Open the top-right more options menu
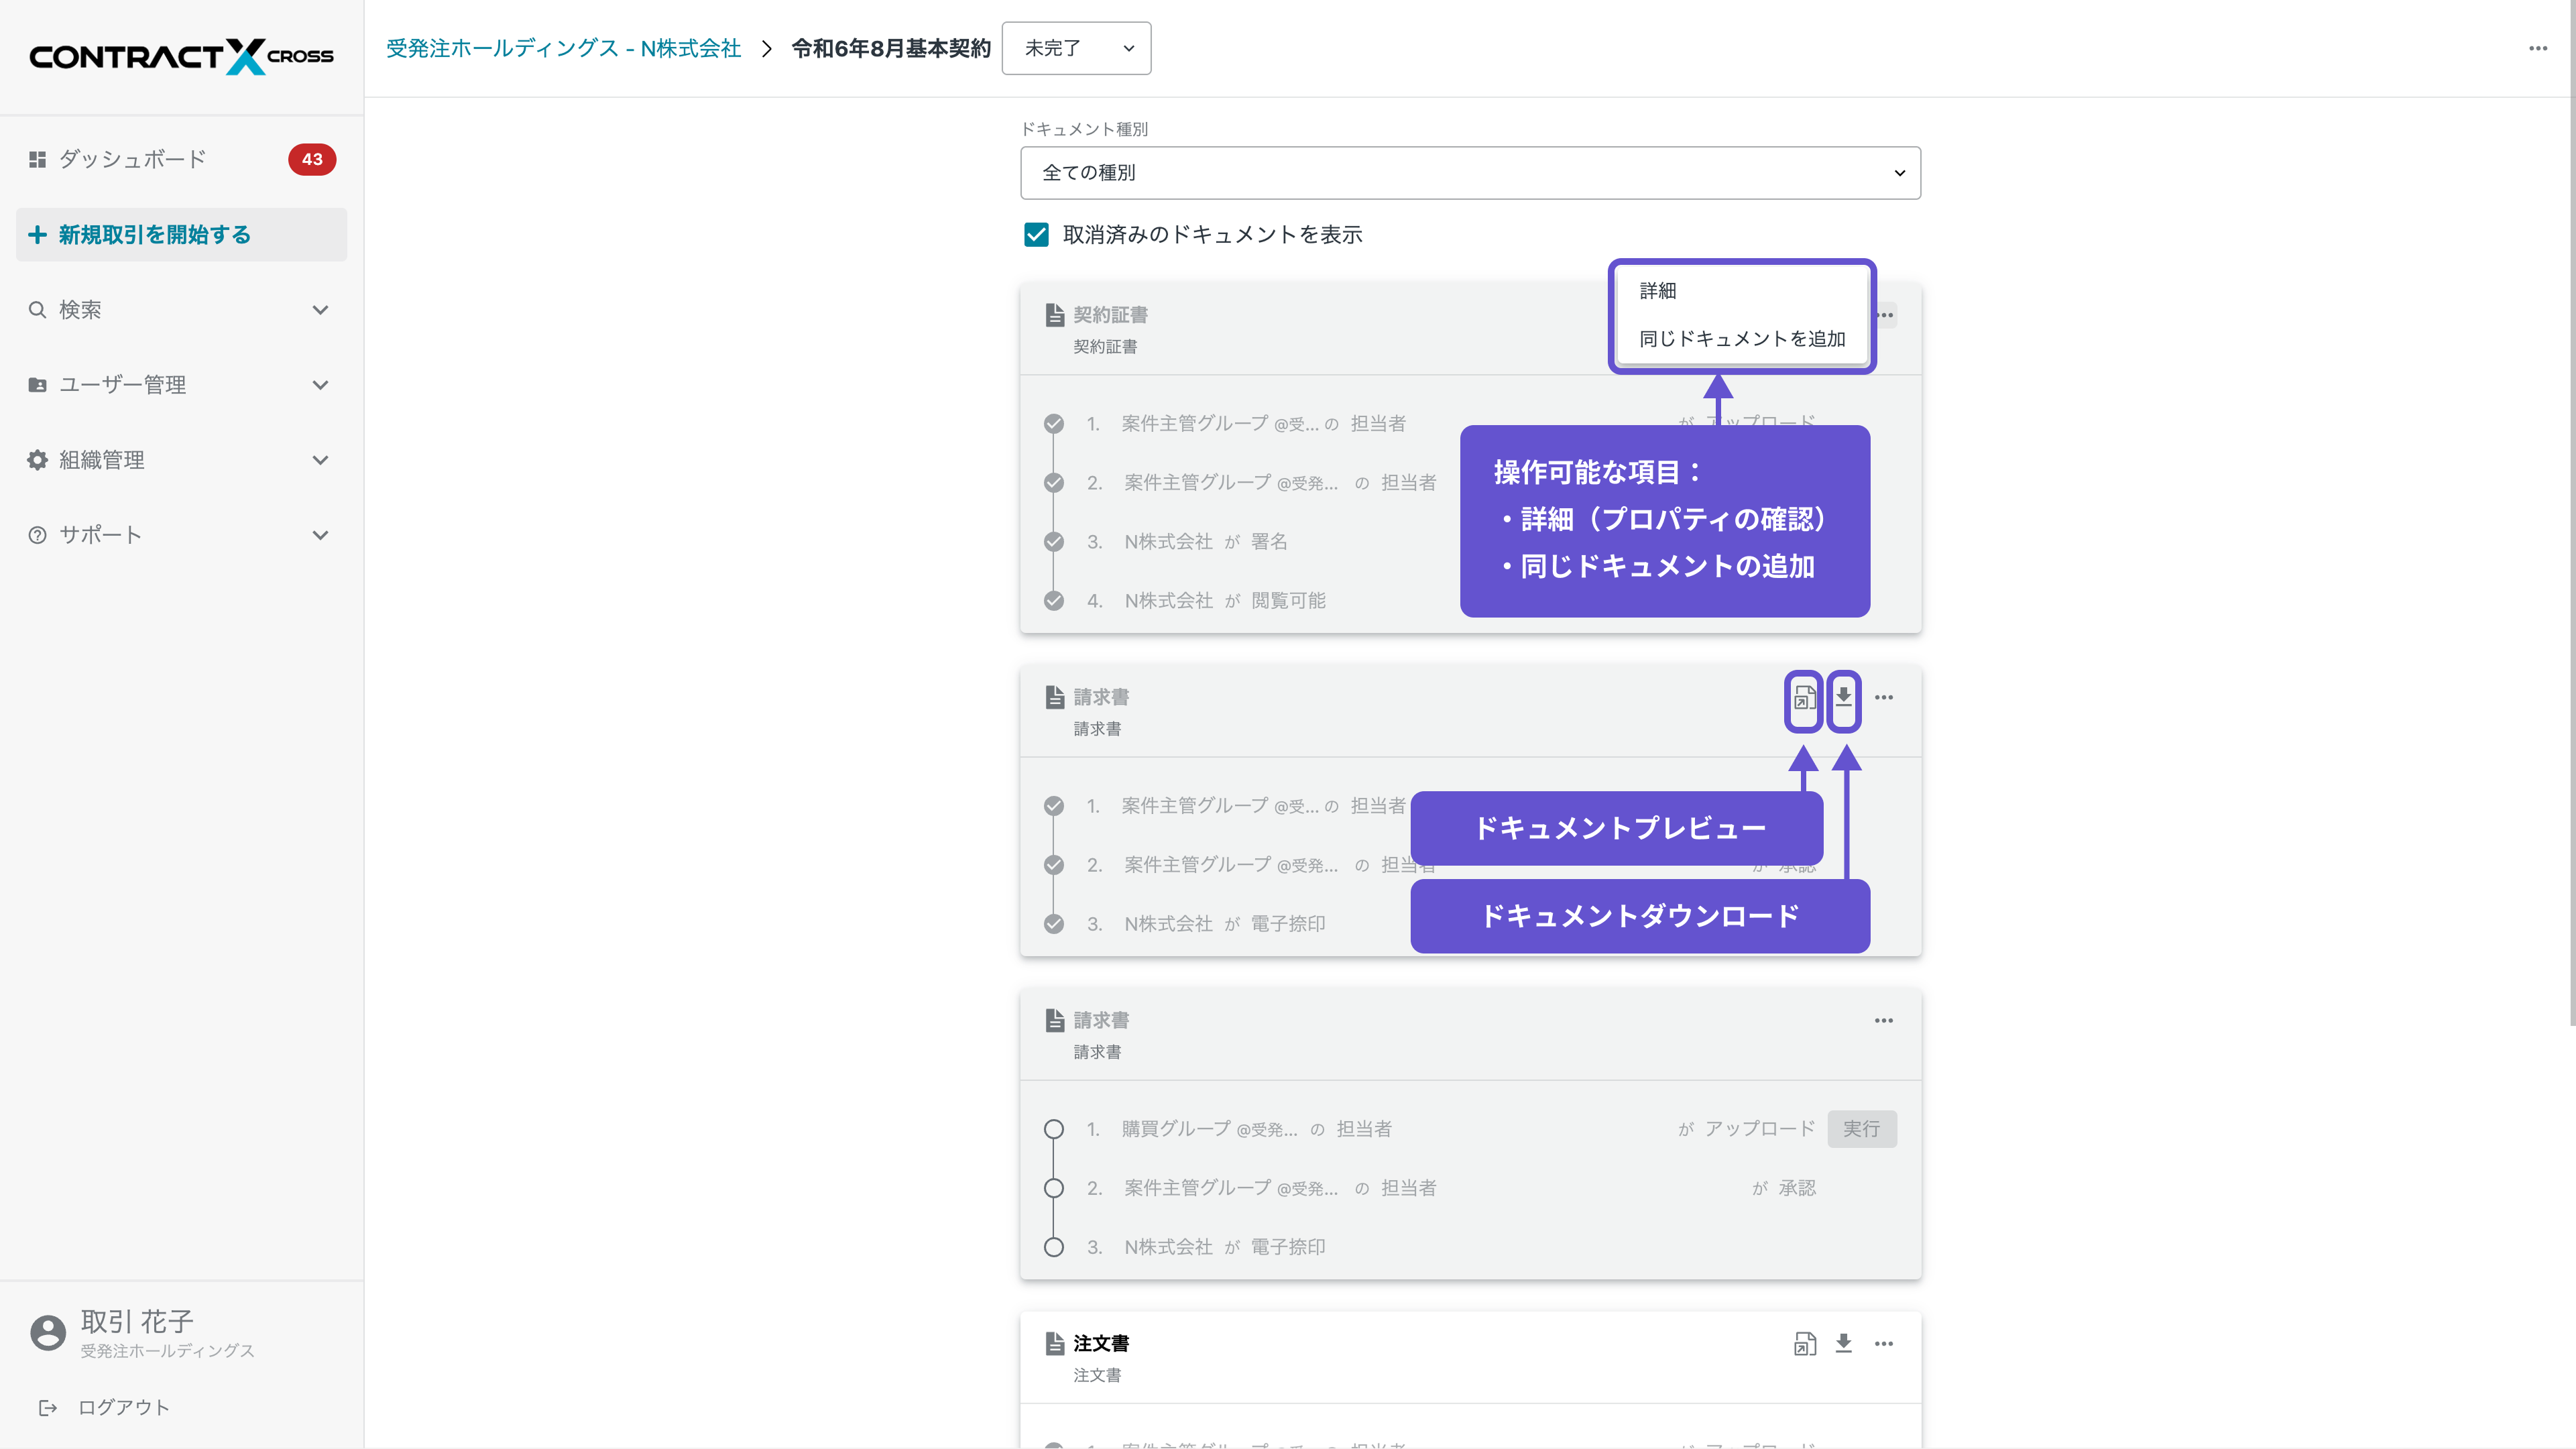This screenshot has height=1449, width=2576. [x=2538, y=48]
